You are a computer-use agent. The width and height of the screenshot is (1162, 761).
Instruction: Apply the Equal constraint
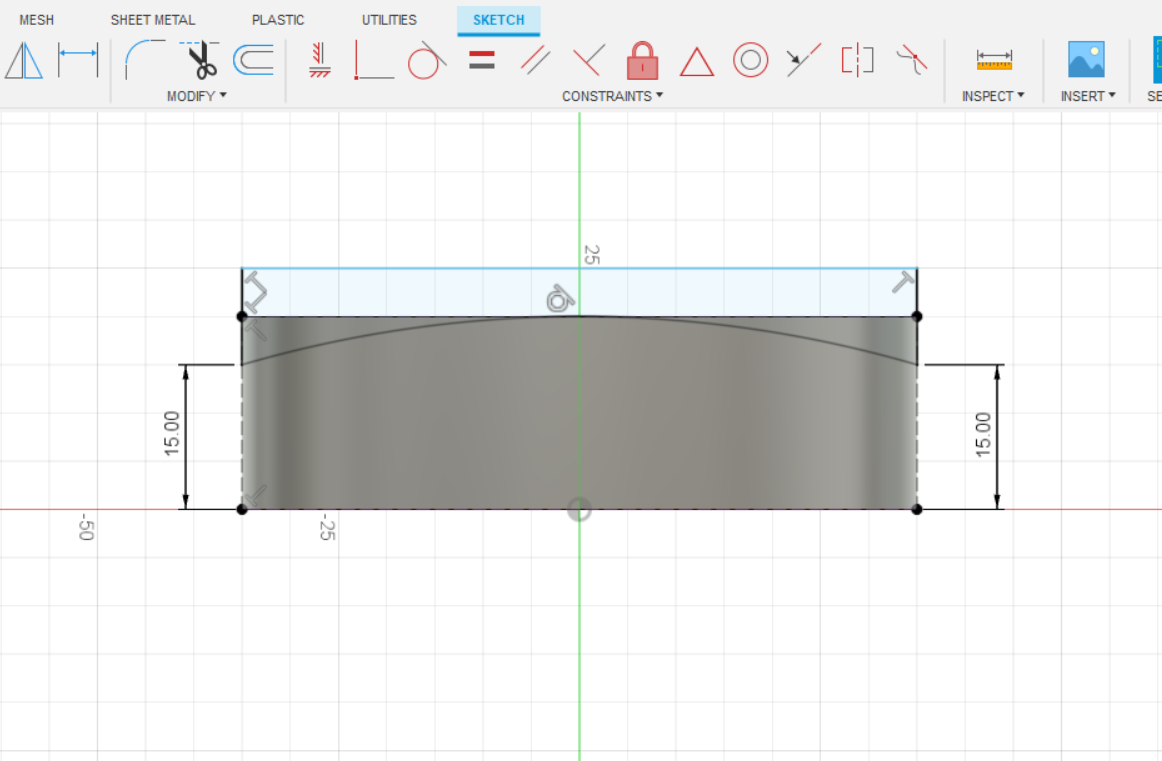[x=482, y=60]
